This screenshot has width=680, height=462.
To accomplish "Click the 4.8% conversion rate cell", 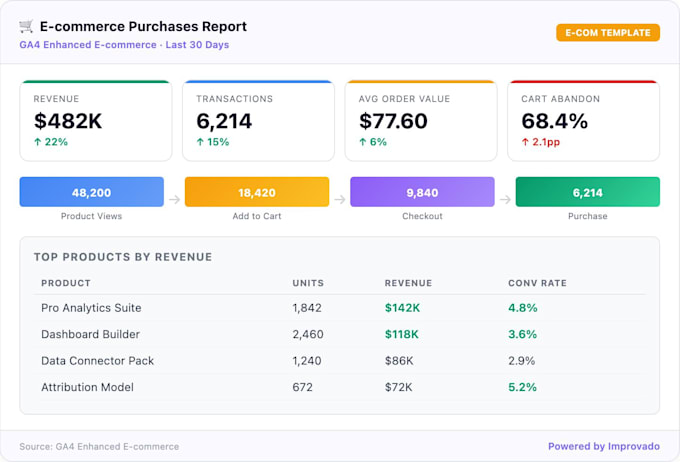I will [x=523, y=308].
